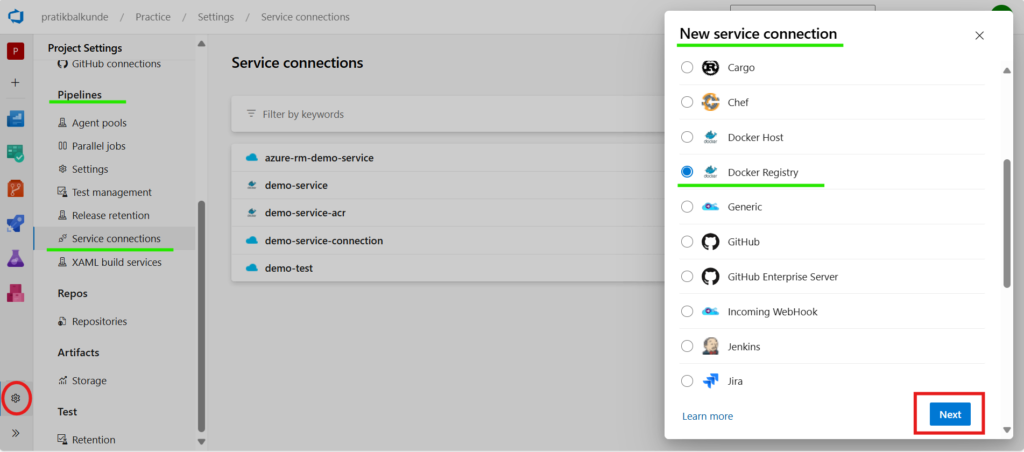This screenshot has height=452, width=1024.
Task: Click the Generic service icon
Action: [x=711, y=206]
